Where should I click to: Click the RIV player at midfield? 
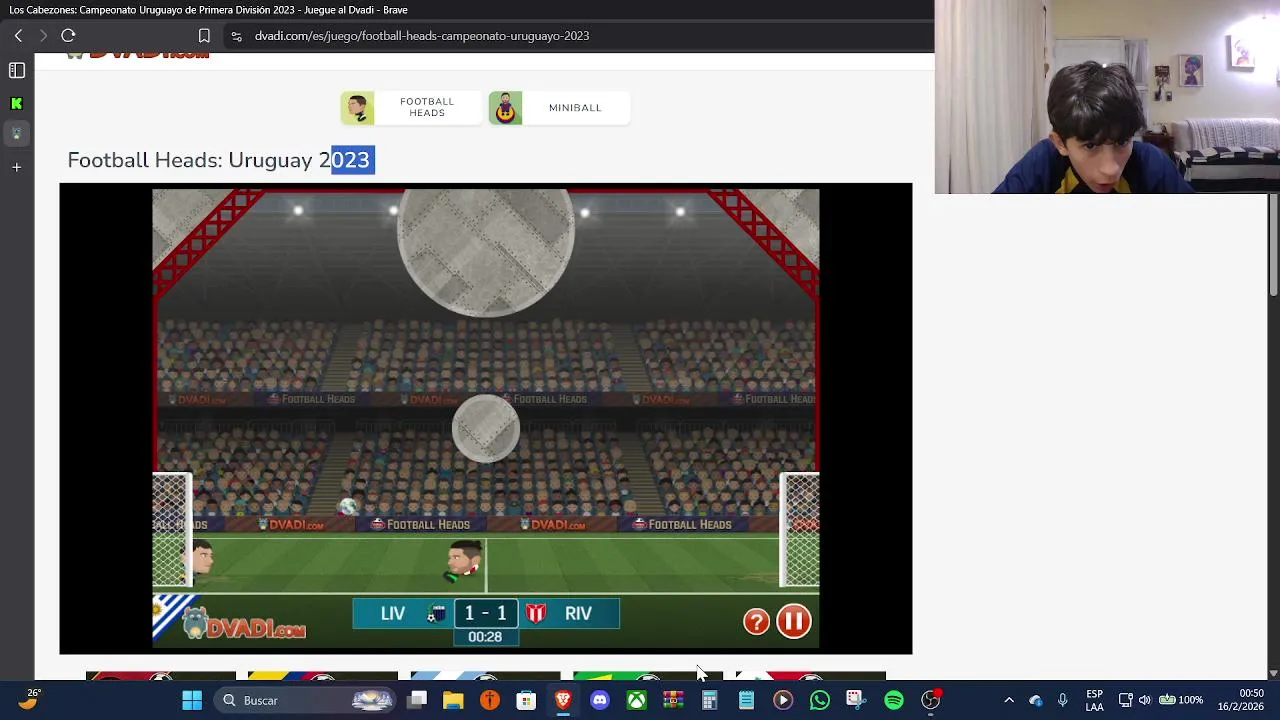pyautogui.click(x=463, y=560)
